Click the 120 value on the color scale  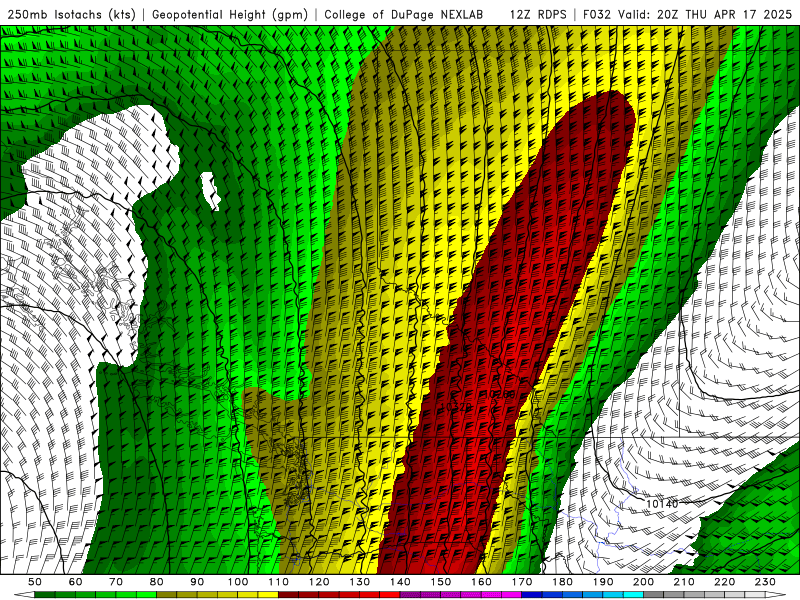(319, 582)
